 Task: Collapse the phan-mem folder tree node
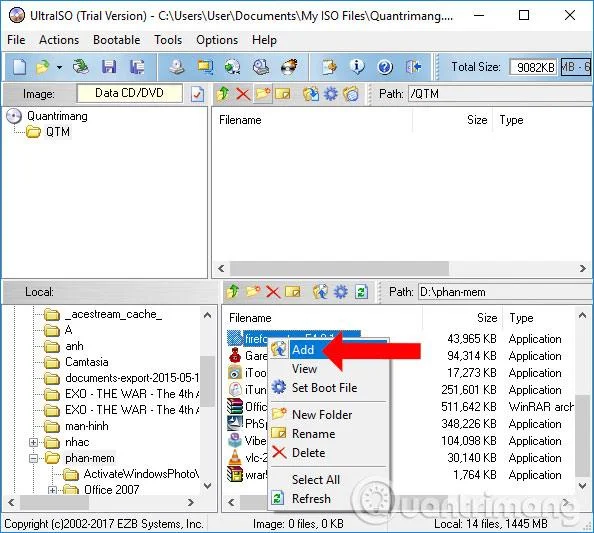click(x=33, y=458)
